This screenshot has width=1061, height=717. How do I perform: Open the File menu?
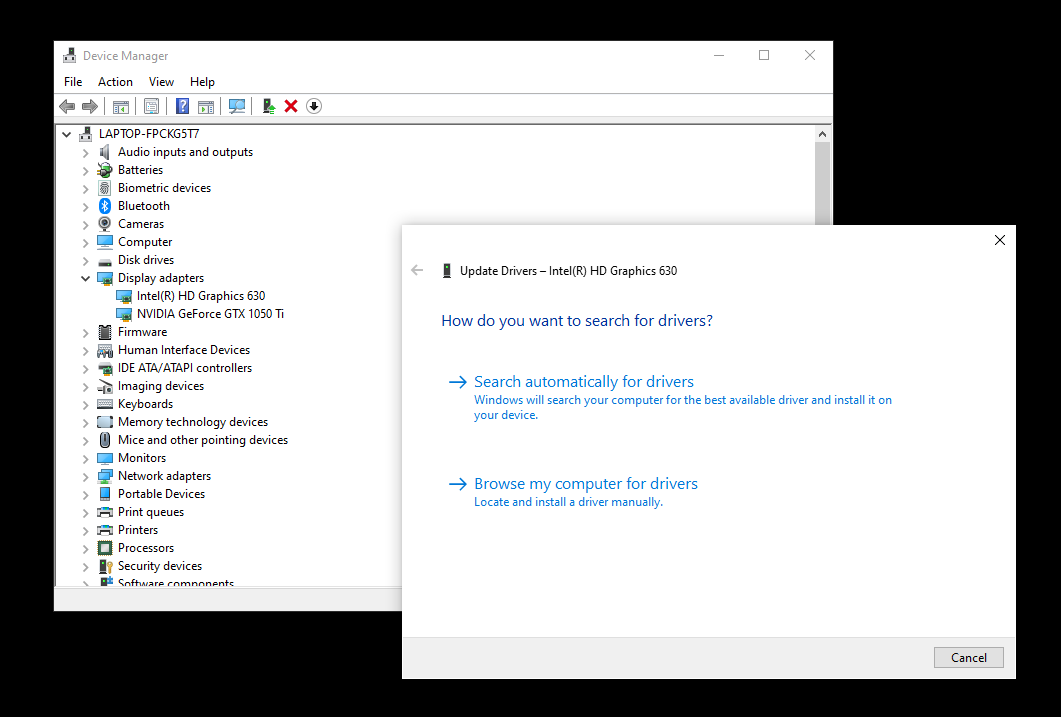click(x=73, y=82)
